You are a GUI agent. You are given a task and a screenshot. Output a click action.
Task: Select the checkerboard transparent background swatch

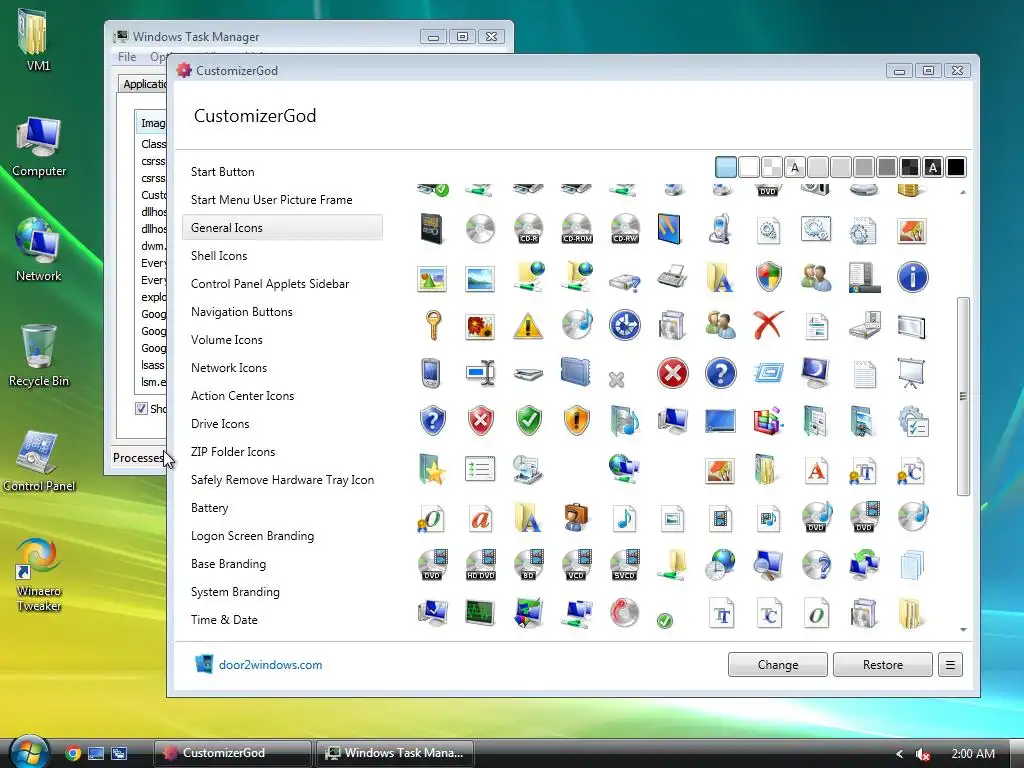pos(772,167)
